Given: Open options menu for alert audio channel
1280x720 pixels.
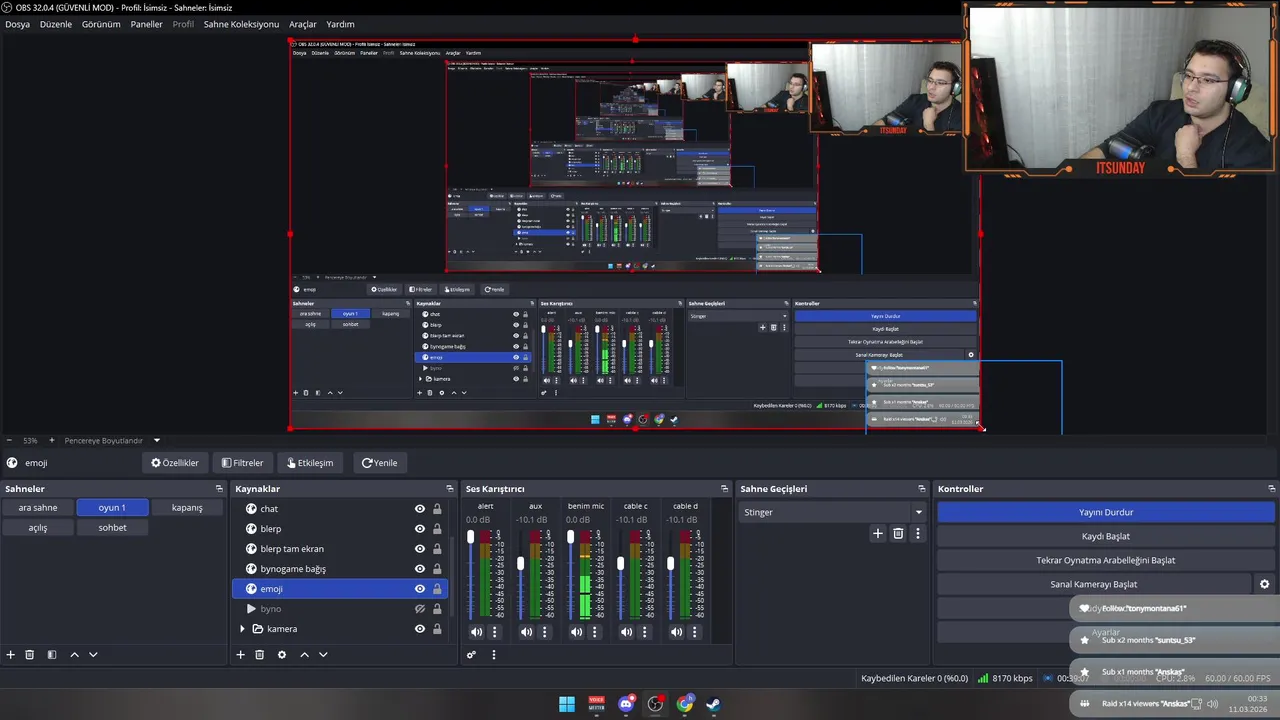Looking at the screenshot, I should tap(494, 632).
